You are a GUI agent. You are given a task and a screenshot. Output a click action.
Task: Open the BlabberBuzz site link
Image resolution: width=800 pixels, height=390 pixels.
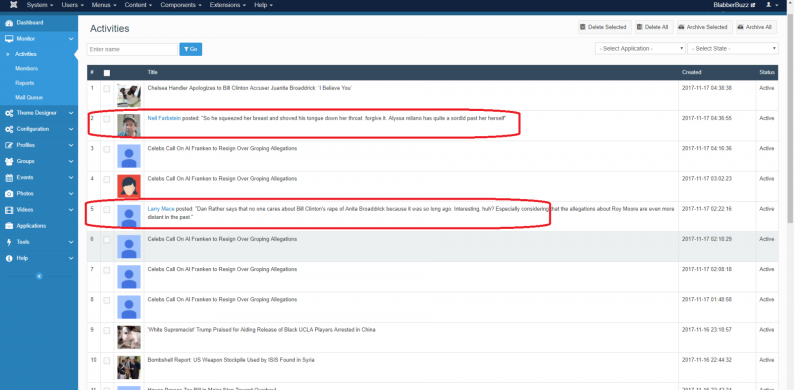click(734, 5)
